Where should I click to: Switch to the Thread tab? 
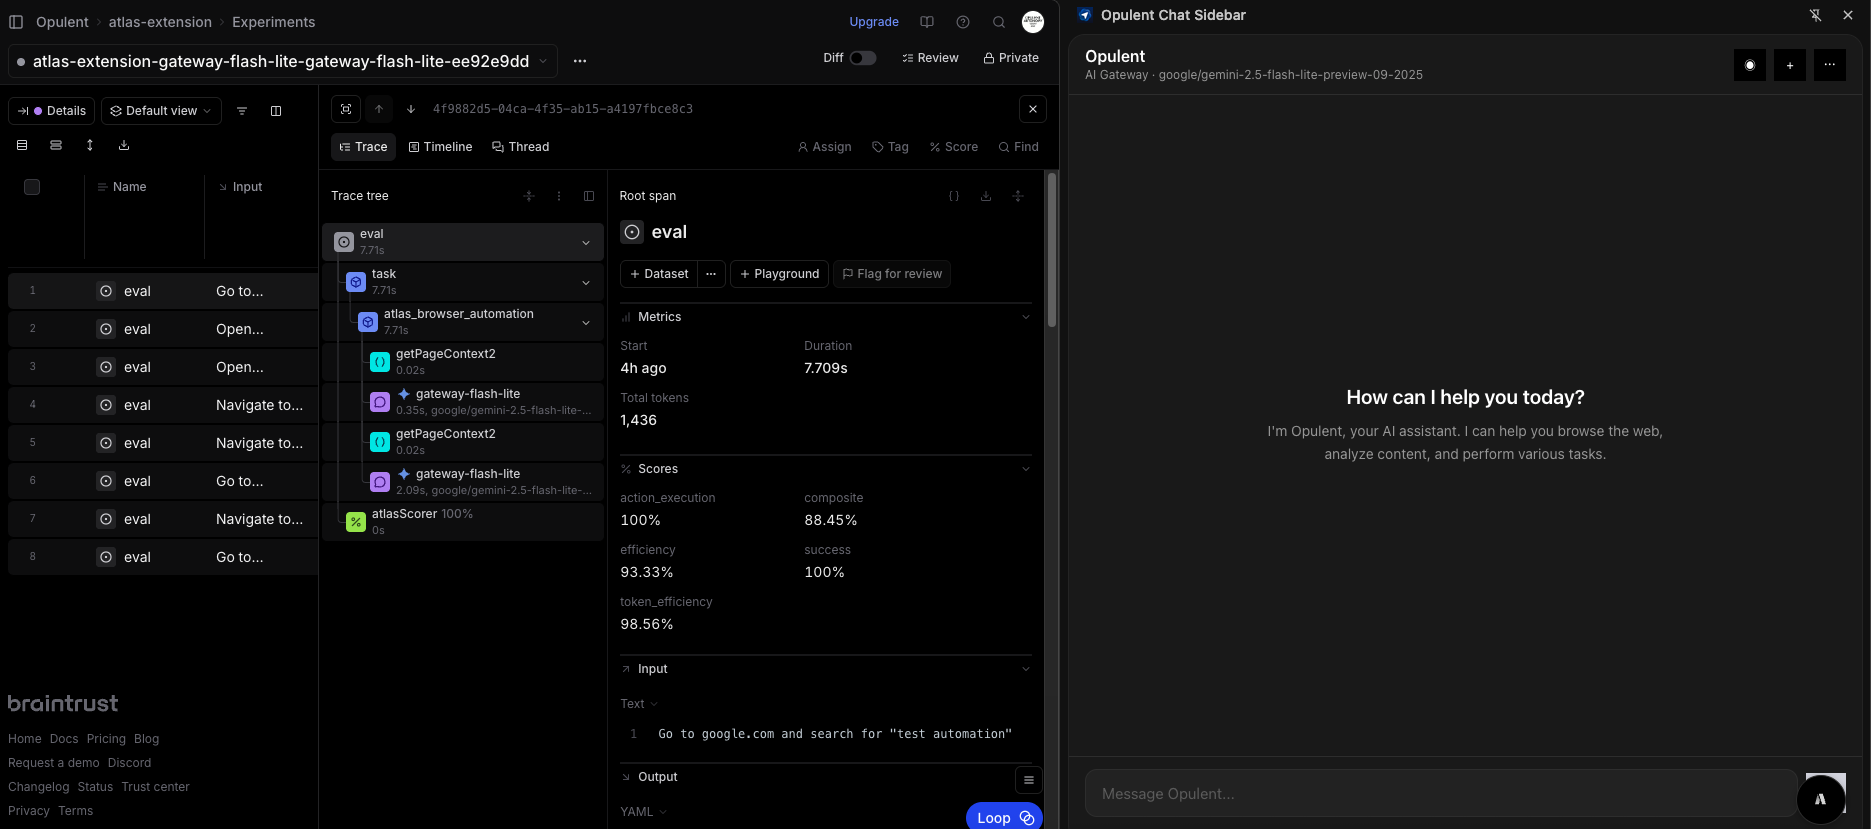(521, 147)
